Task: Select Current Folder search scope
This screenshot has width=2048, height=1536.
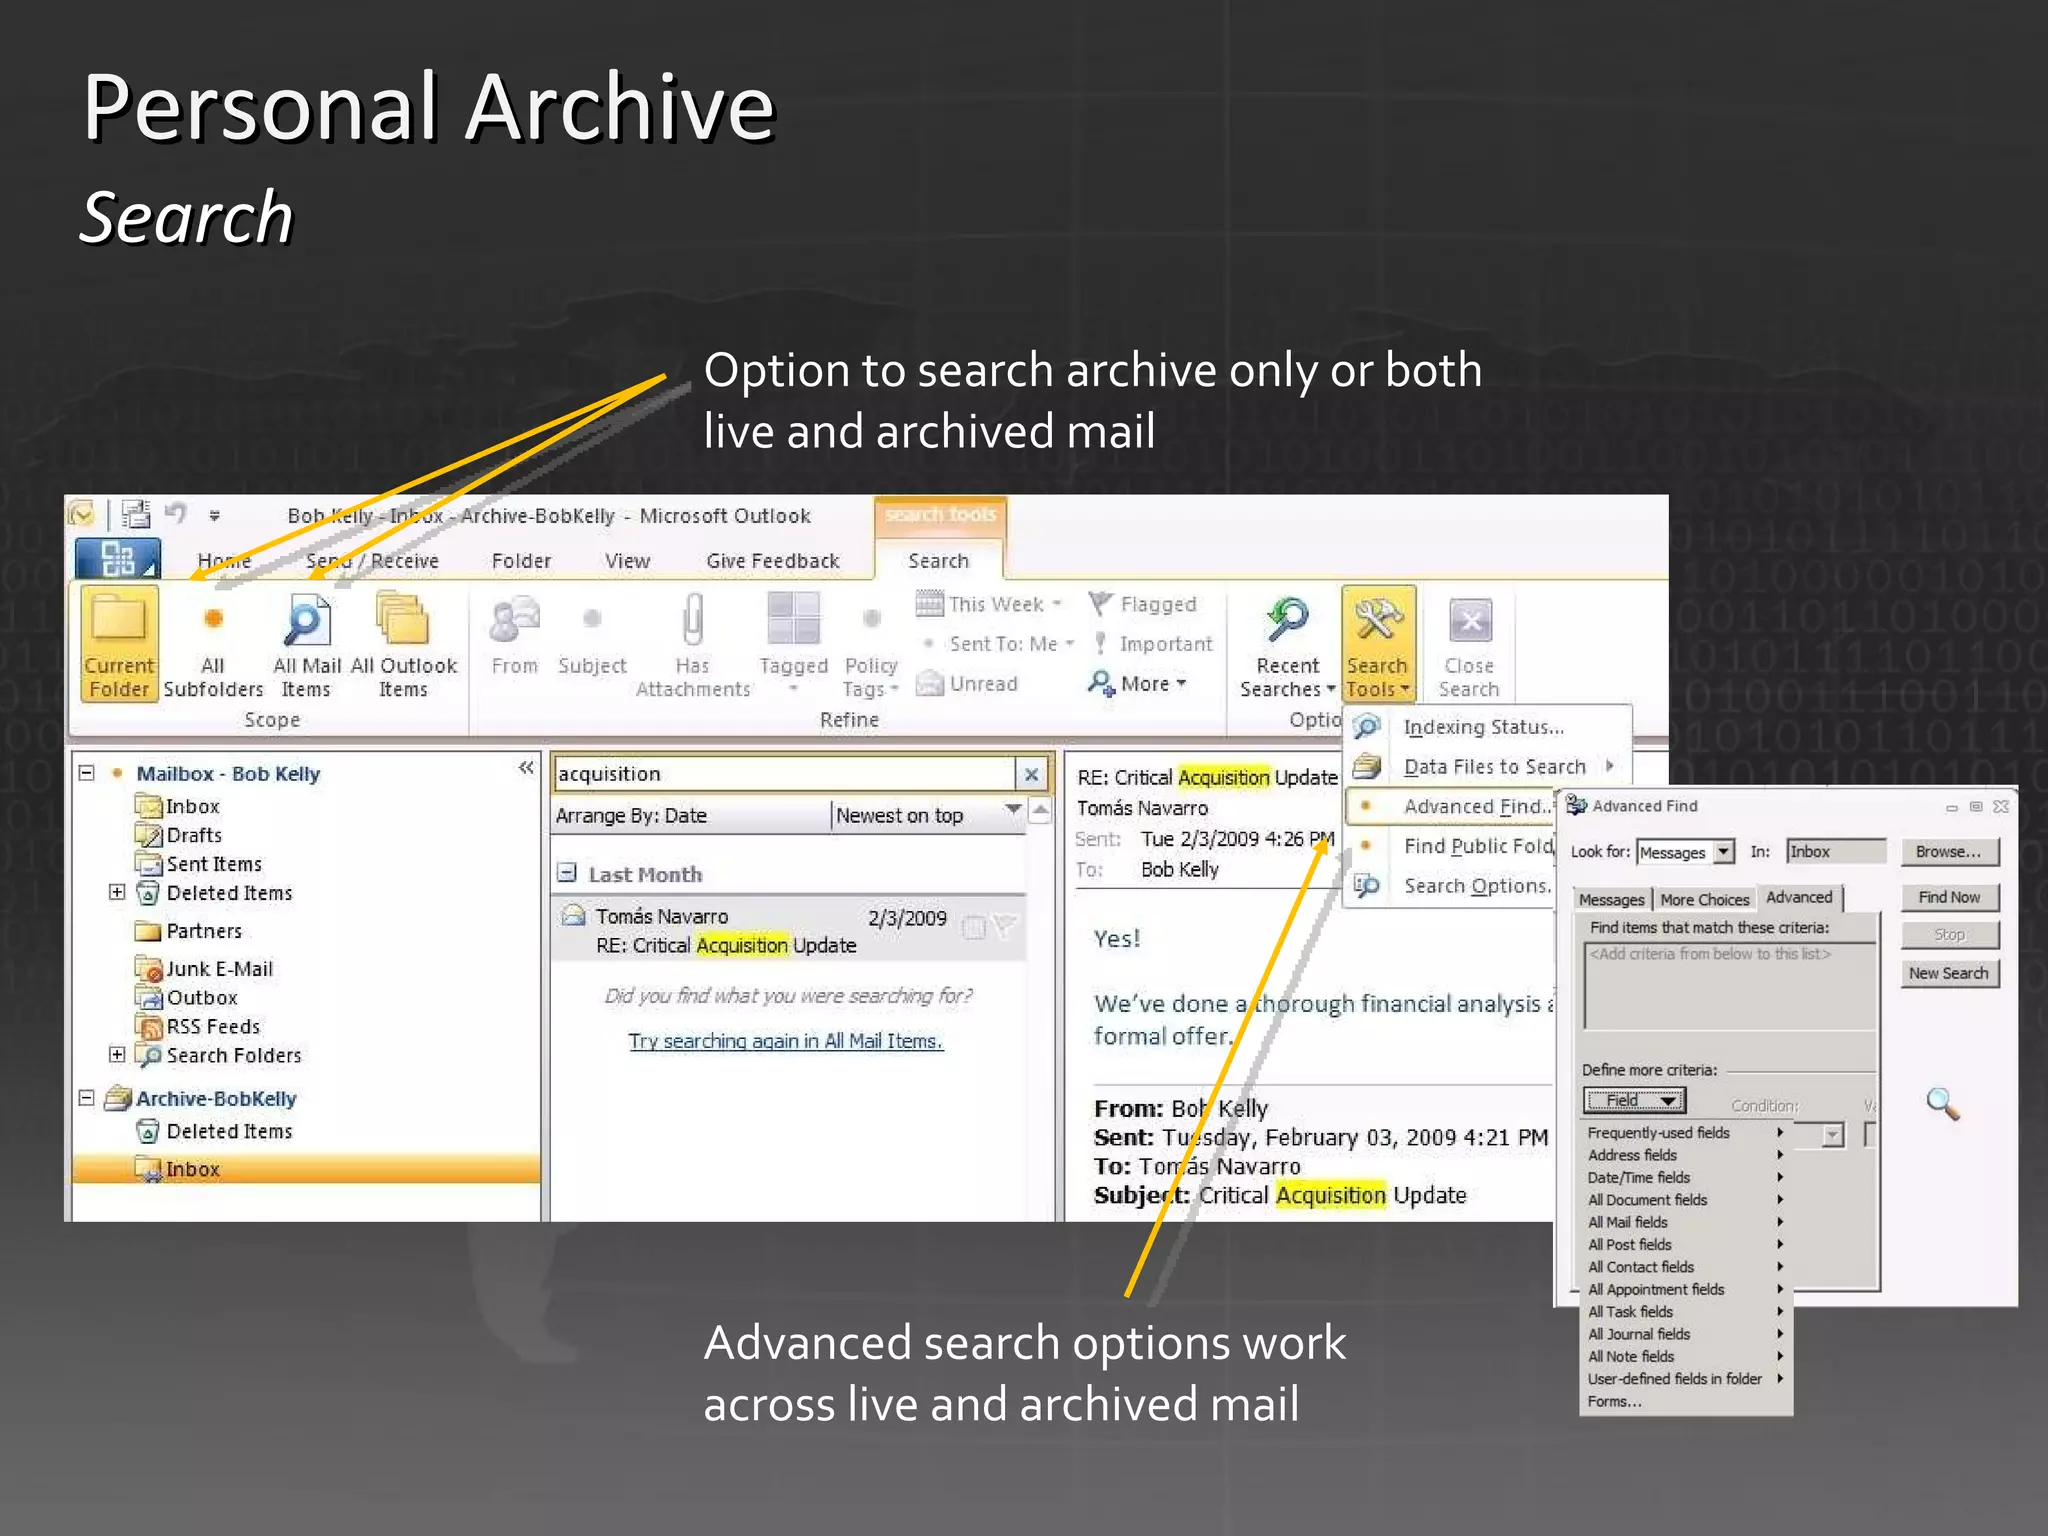Action: pos(119,645)
